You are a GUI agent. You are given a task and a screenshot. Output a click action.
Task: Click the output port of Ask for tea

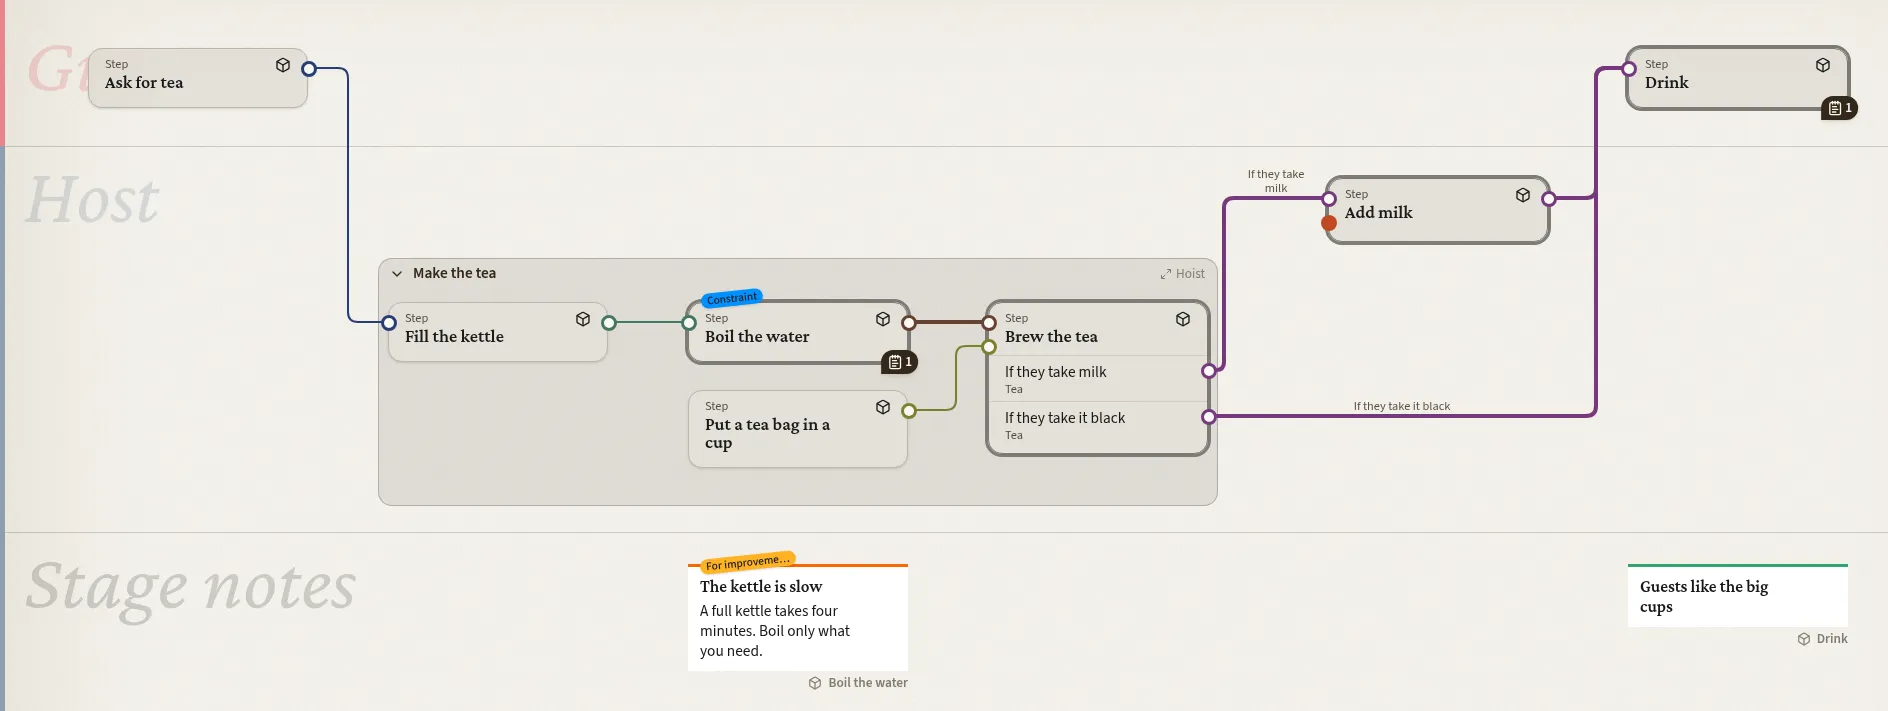pos(309,69)
